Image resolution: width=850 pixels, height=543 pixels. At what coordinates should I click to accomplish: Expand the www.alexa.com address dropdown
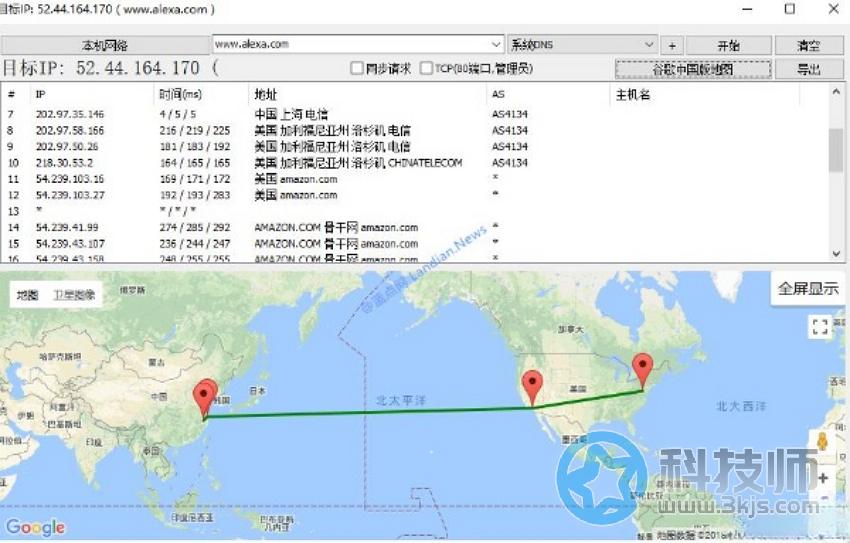point(497,45)
